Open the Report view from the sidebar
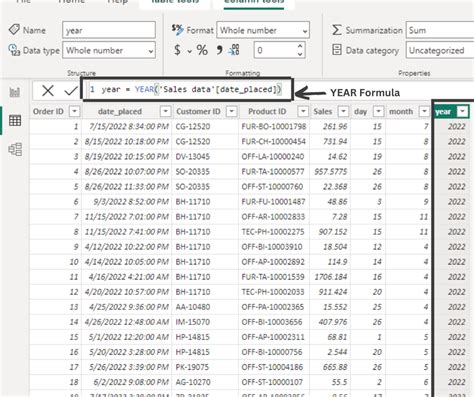Screen dimensions: 474x397 [x=15, y=92]
